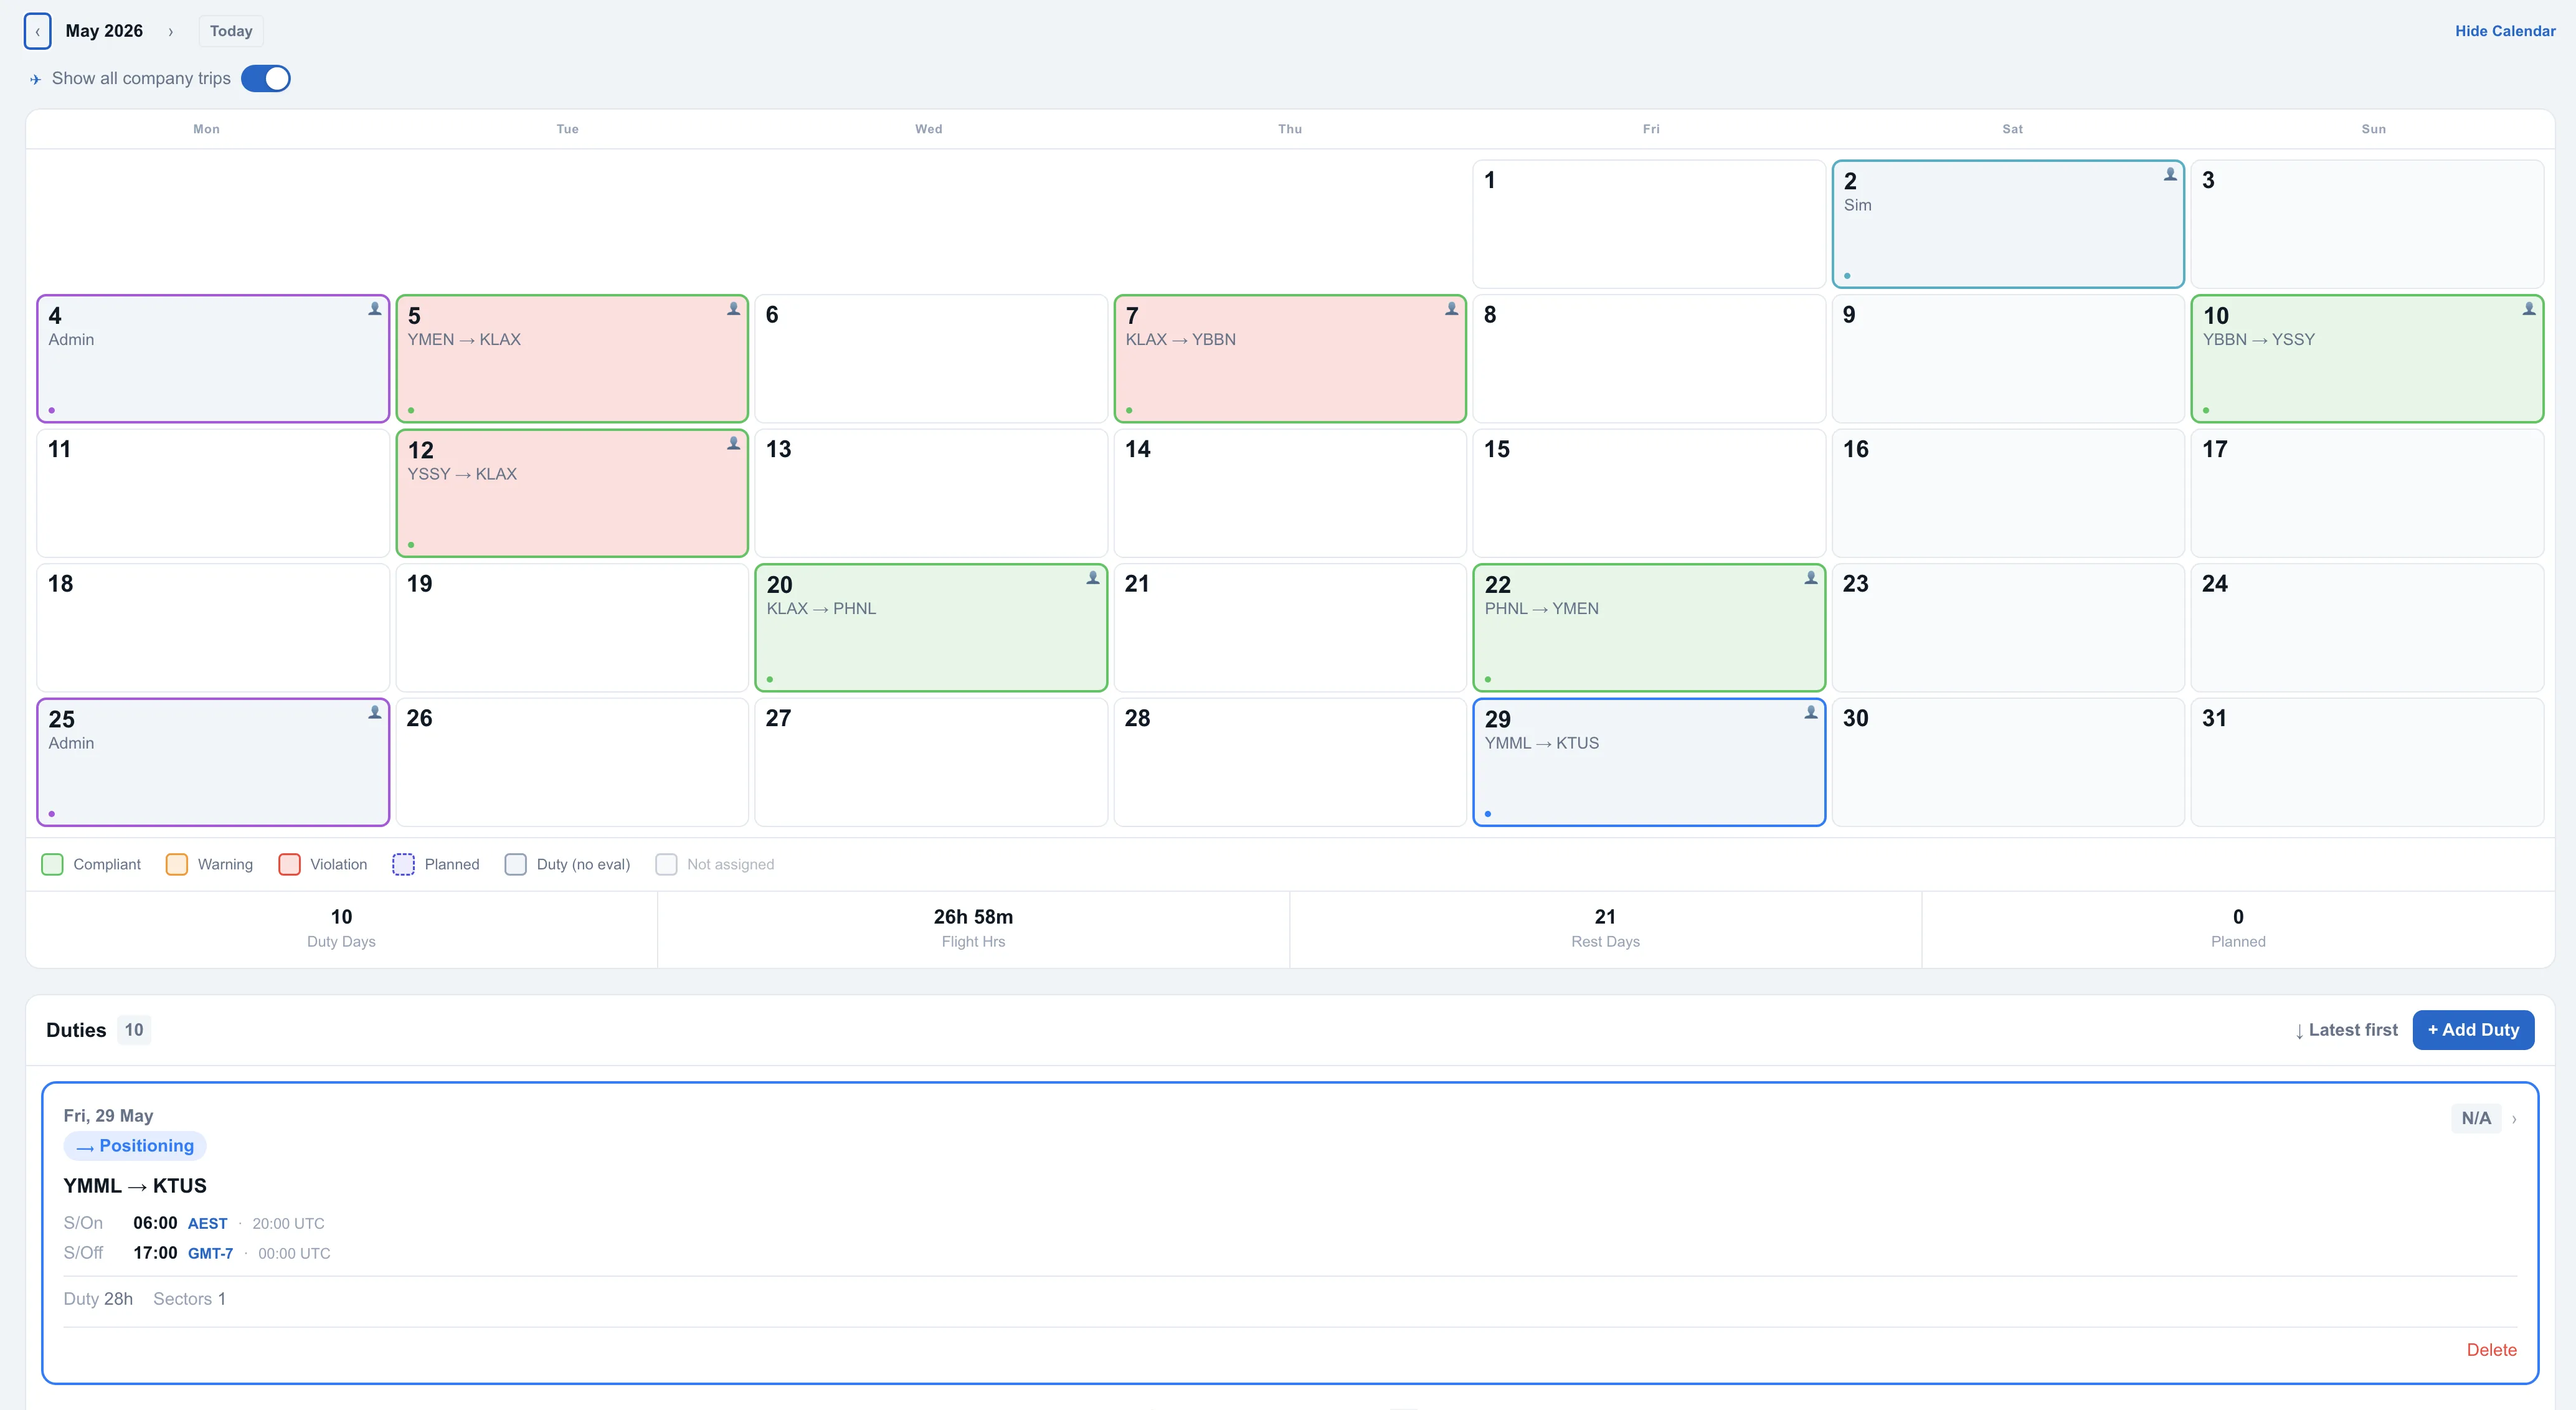Image resolution: width=2576 pixels, height=1410 pixels.
Task: Delete the Fri 29 May duty
Action: tap(2491, 1350)
